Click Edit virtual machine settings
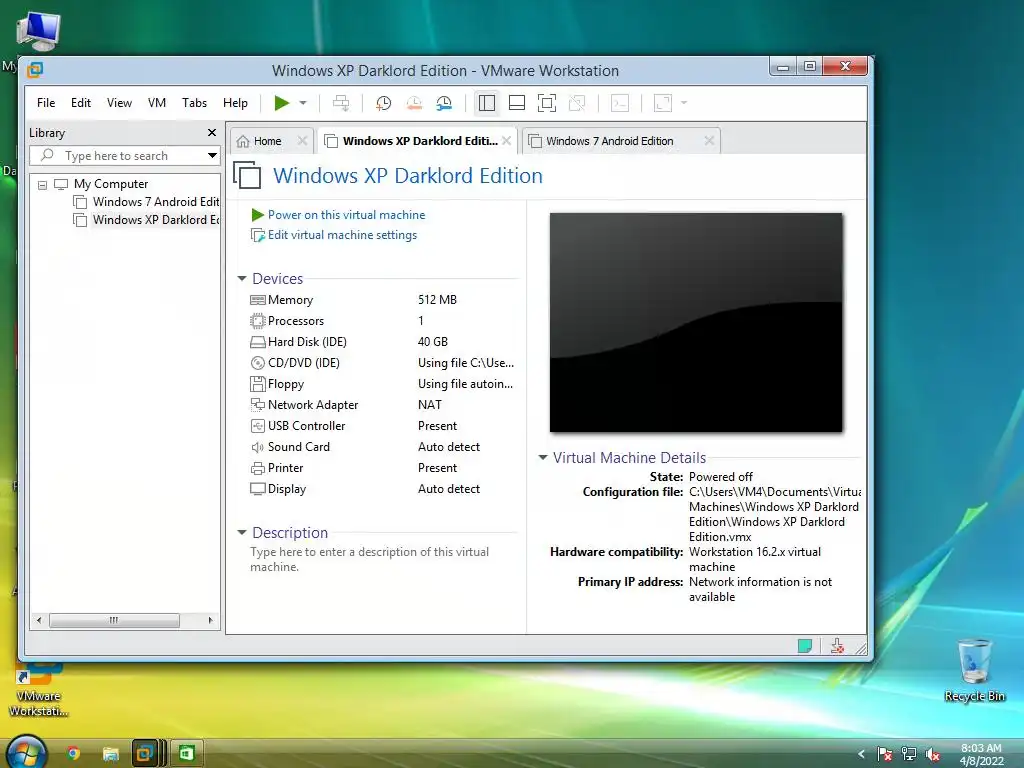 [x=342, y=235]
